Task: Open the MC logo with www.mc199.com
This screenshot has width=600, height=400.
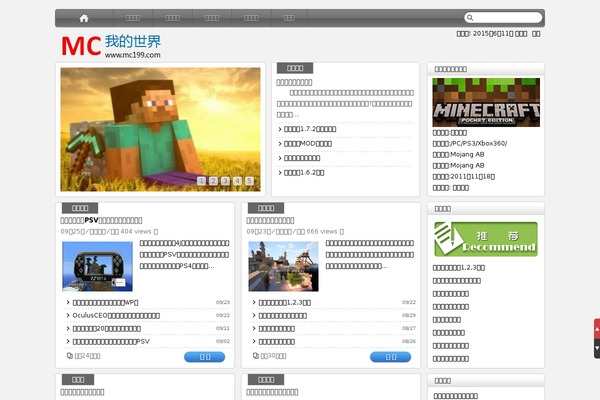Action: pos(111,46)
